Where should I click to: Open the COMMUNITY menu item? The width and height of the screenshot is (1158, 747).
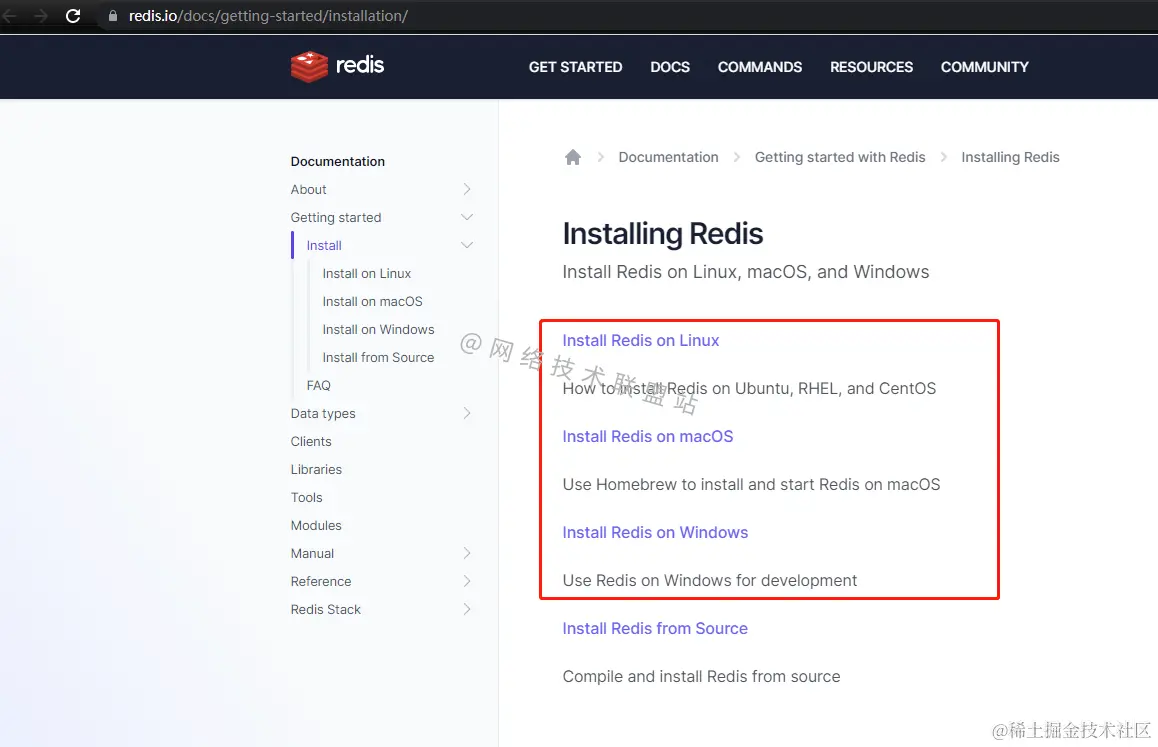pyautogui.click(x=984, y=67)
